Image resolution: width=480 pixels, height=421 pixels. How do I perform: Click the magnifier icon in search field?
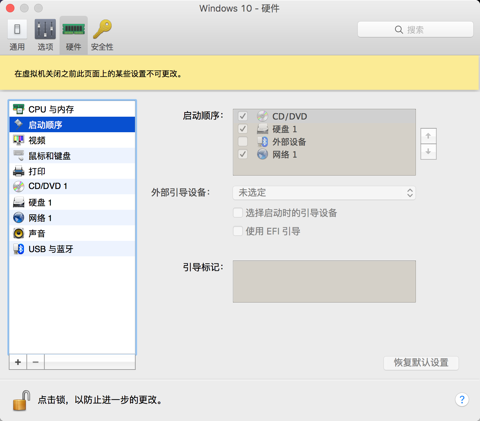click(399, 30)
